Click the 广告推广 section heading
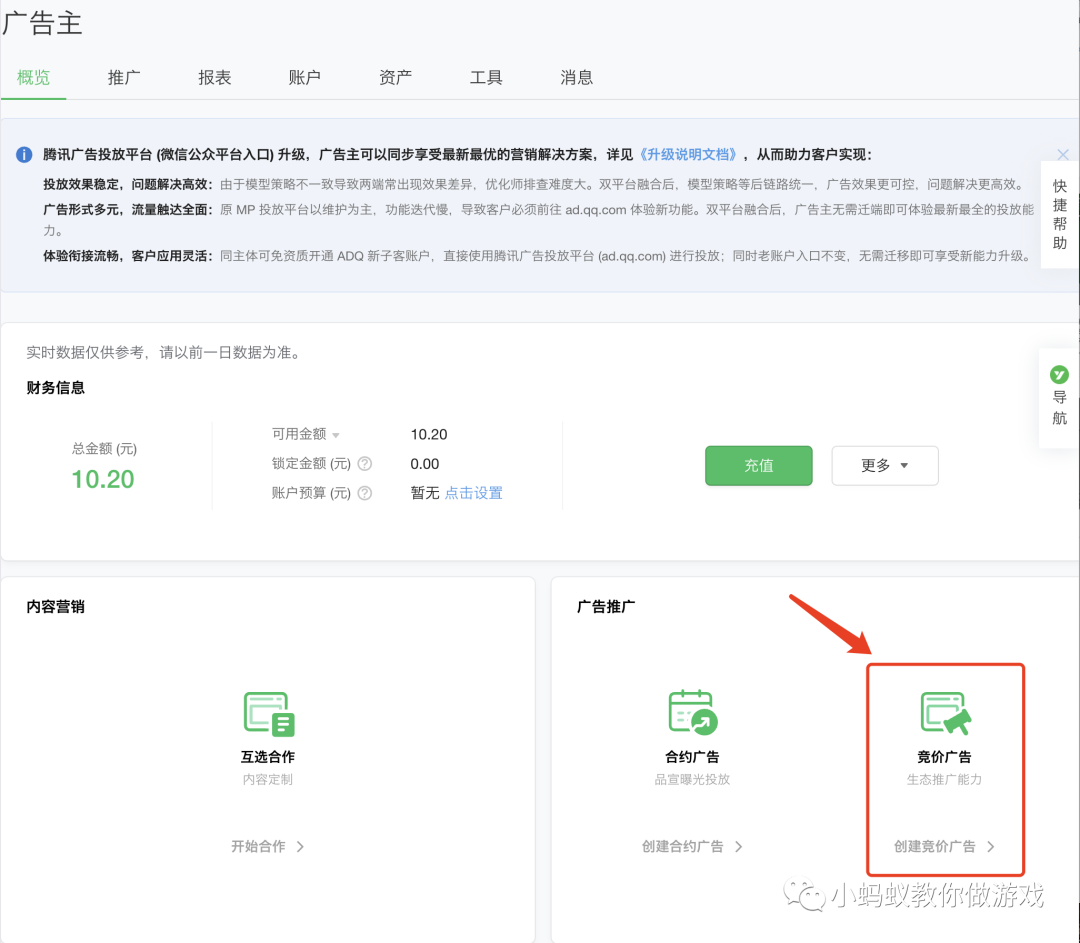Screen dimensions: 1080x943 coord(606,607)
